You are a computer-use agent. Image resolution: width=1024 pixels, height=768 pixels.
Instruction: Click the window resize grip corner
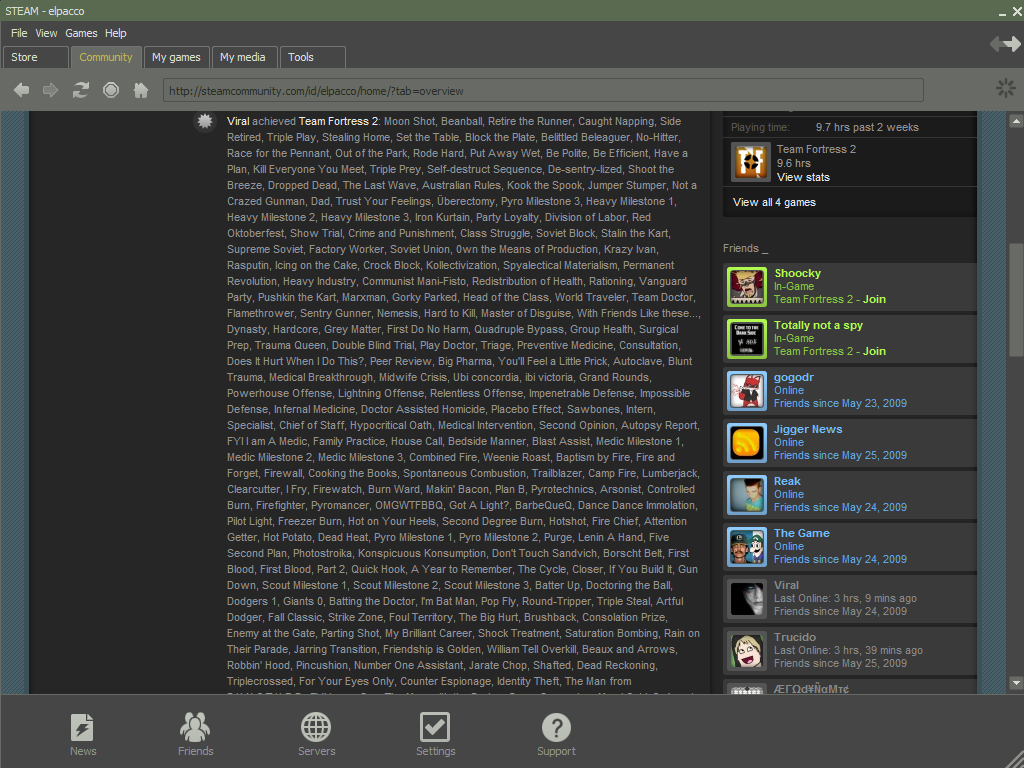coord(1015,759)
